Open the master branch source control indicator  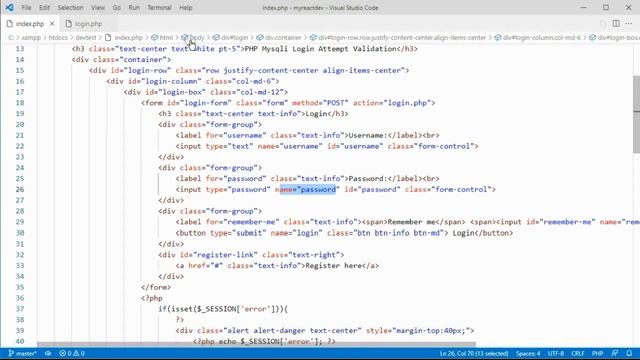click(22, 353)
